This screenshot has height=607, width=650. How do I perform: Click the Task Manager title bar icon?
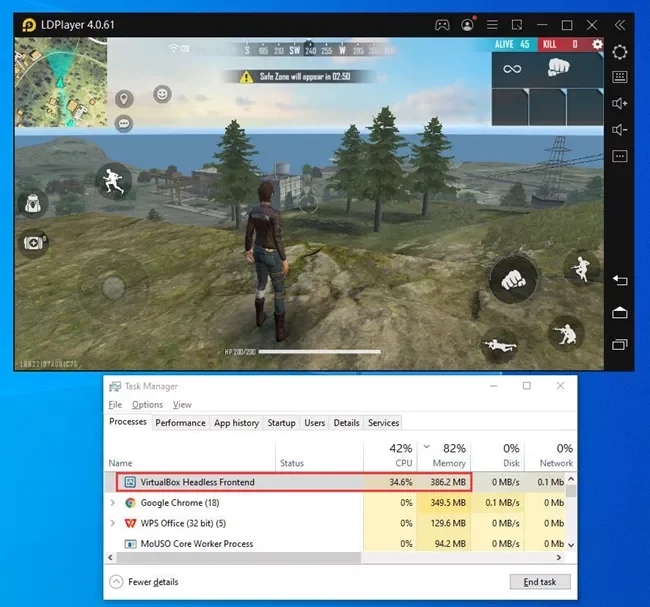tap(115, 386)
